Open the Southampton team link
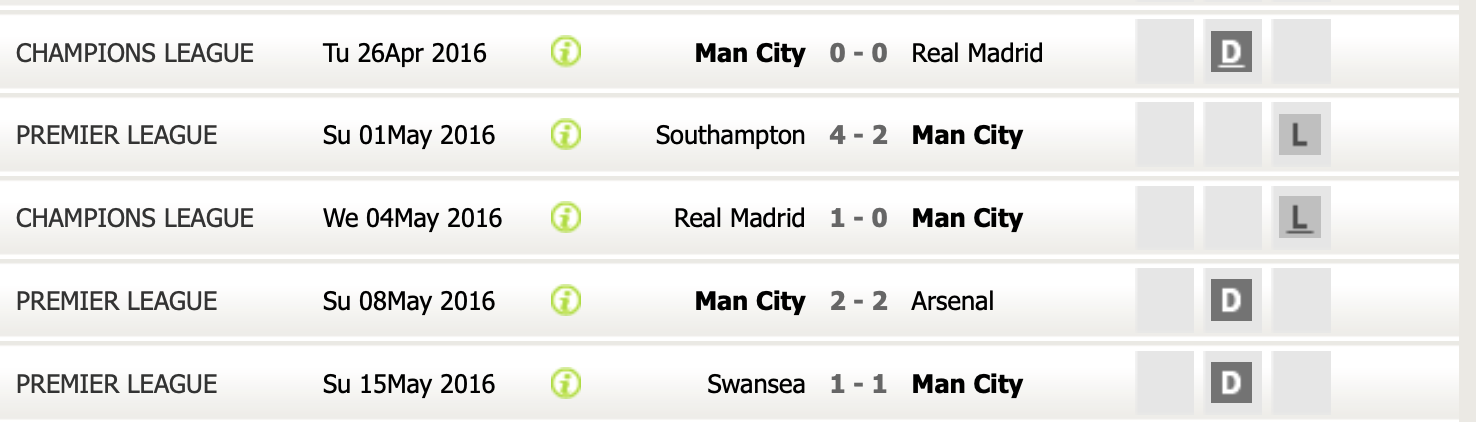The image size is (1476, 422). pos(730,136)
